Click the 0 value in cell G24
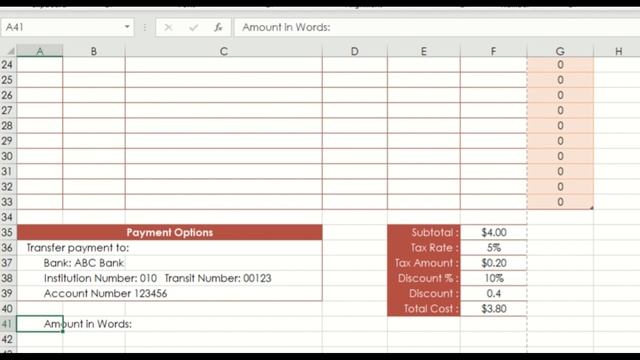 pyautogui.click(x=560, y=64)
